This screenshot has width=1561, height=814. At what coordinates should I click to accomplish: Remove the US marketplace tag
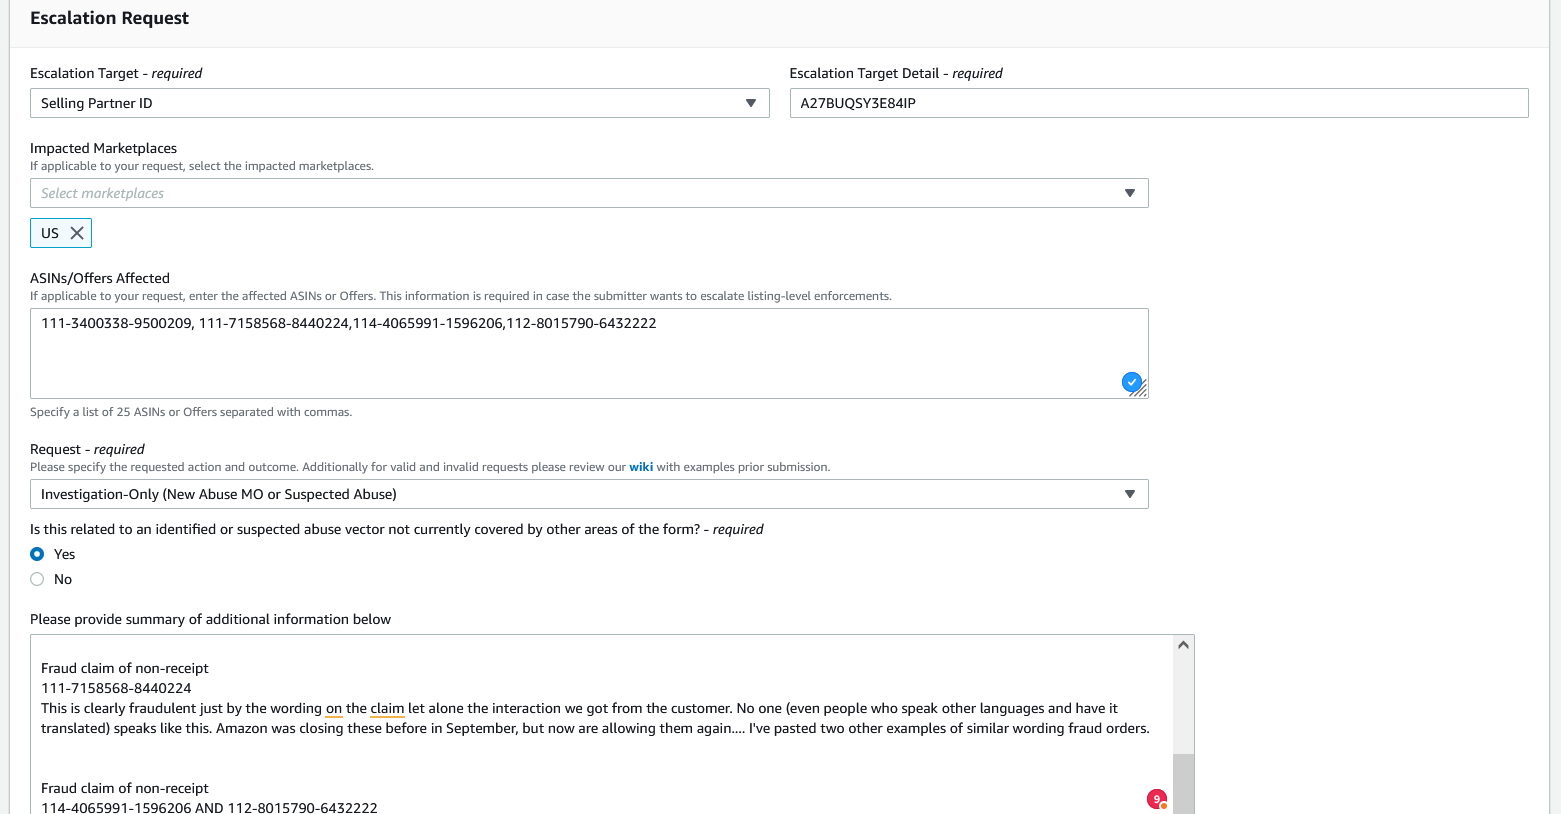(x=77, y=233)
